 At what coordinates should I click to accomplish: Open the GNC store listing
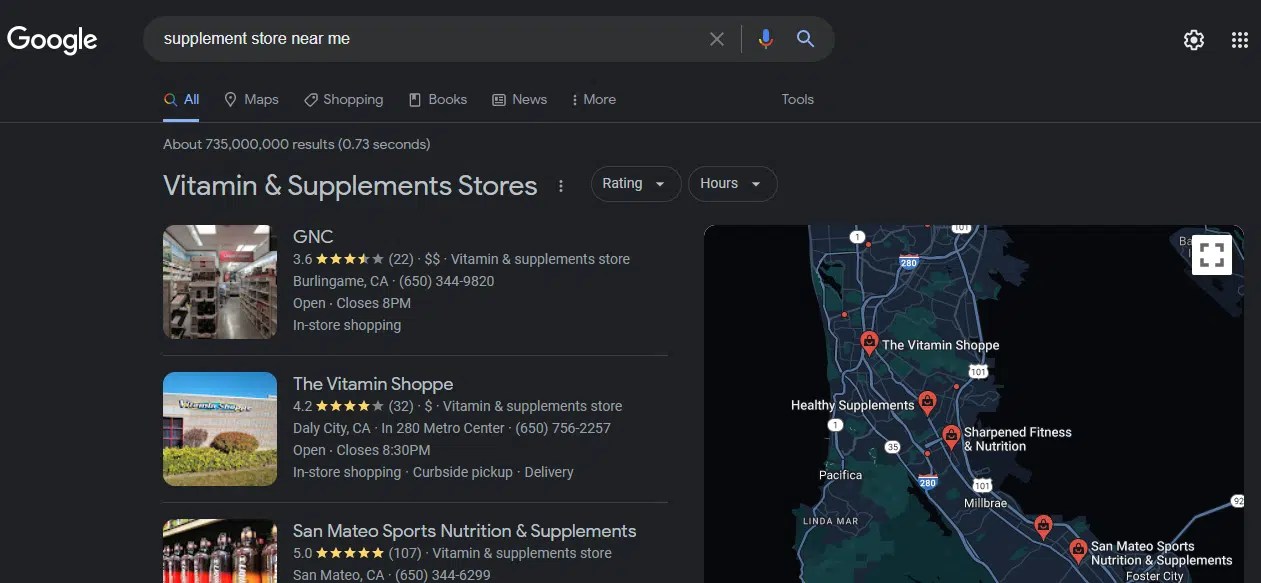click(313, 236)
